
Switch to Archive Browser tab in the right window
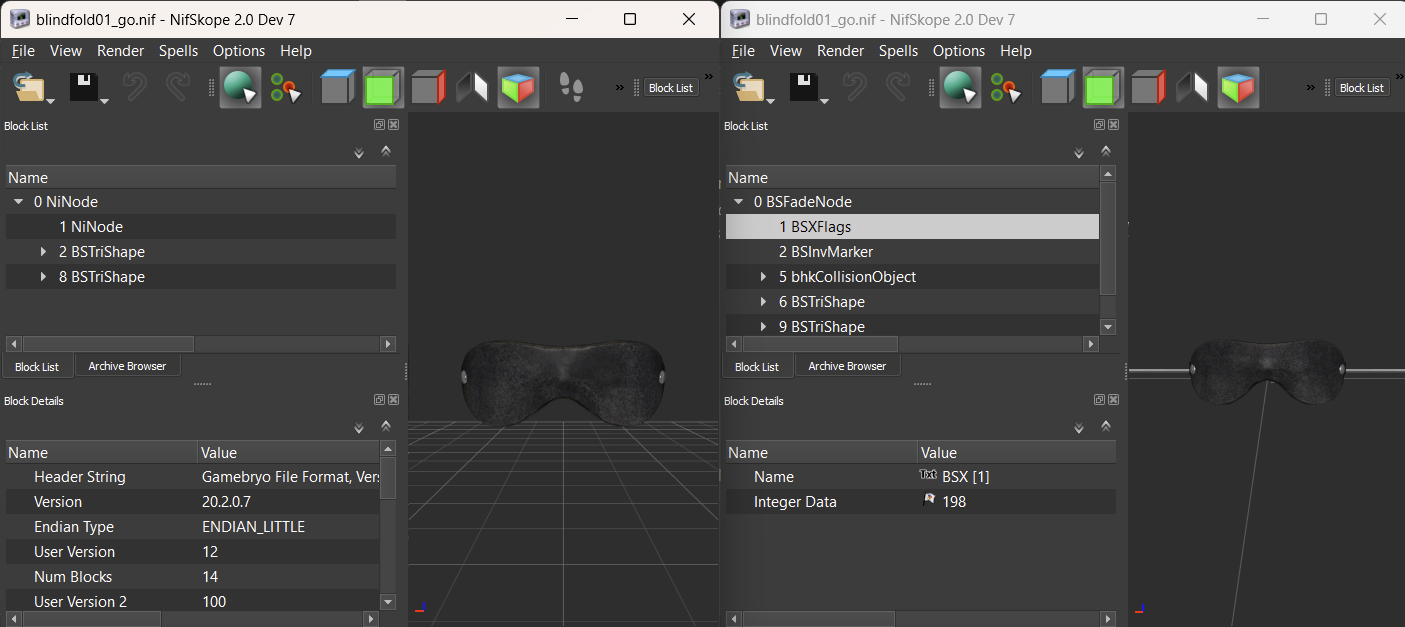coord(847,366)
